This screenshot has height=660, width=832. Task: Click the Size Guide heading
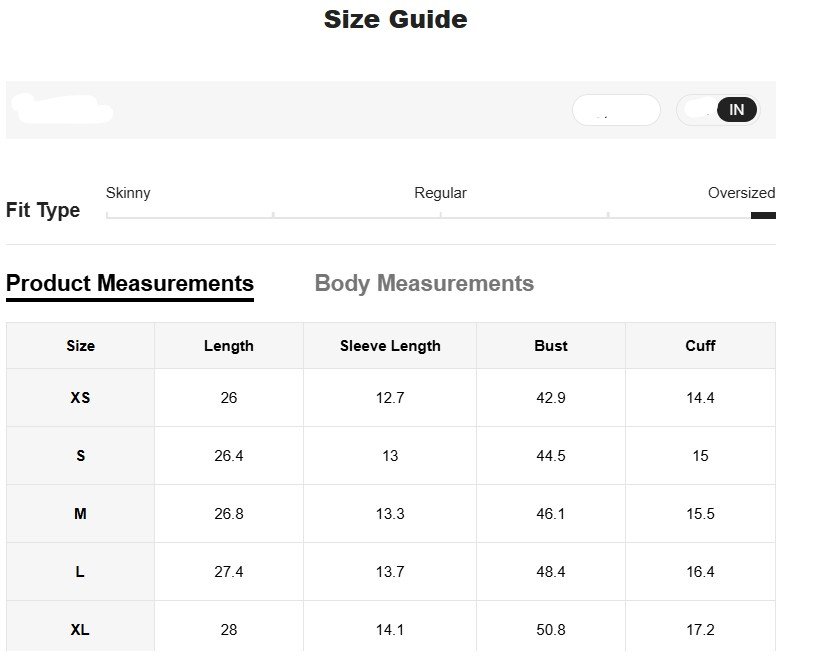point(395,19)
